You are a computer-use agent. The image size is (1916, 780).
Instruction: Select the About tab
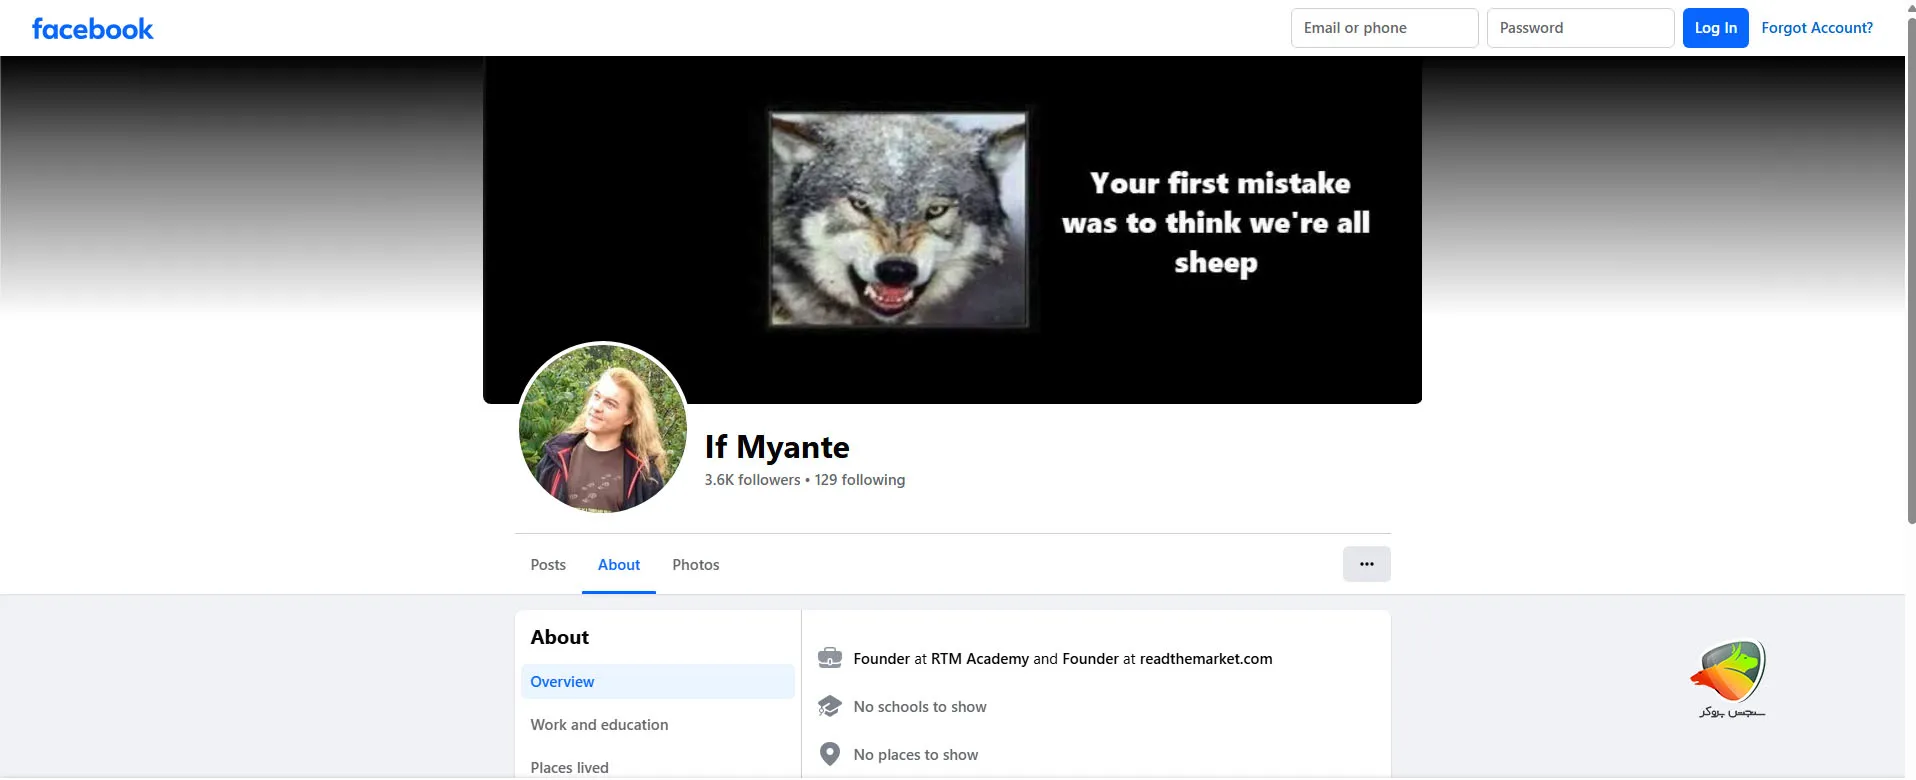619,565
